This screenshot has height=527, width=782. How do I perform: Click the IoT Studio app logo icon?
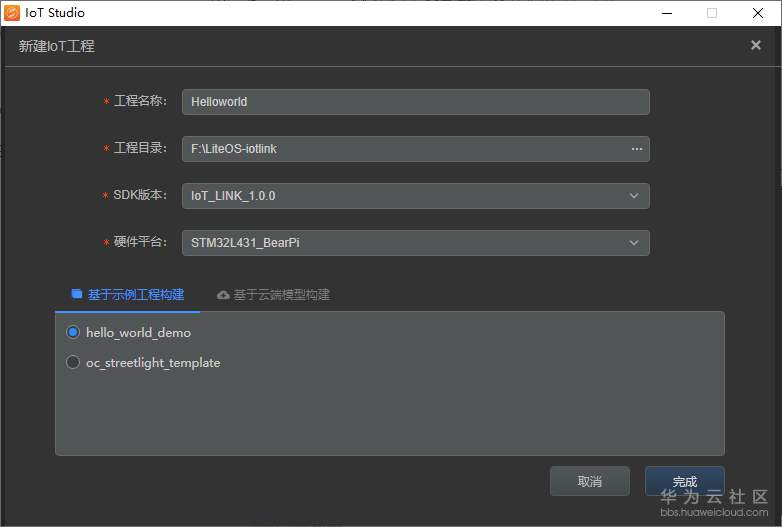pos(12,13)
